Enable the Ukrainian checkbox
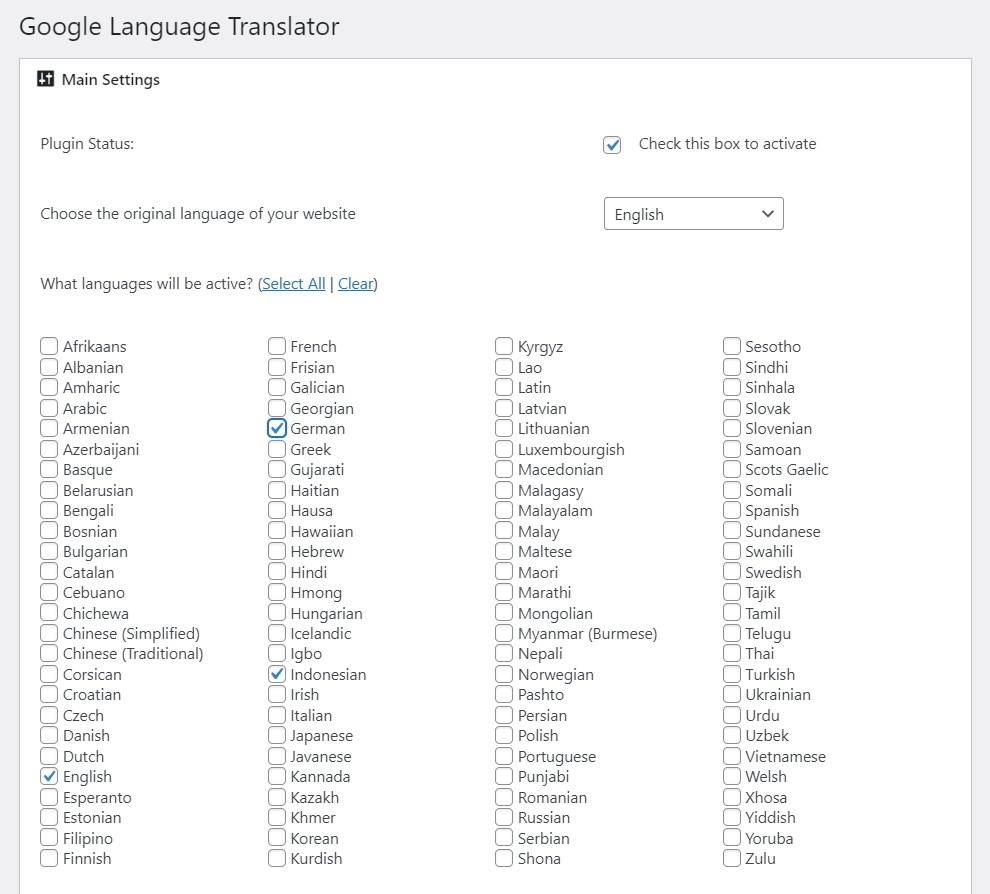This screenshot has width=990, height=894. (x=731, y=694)
